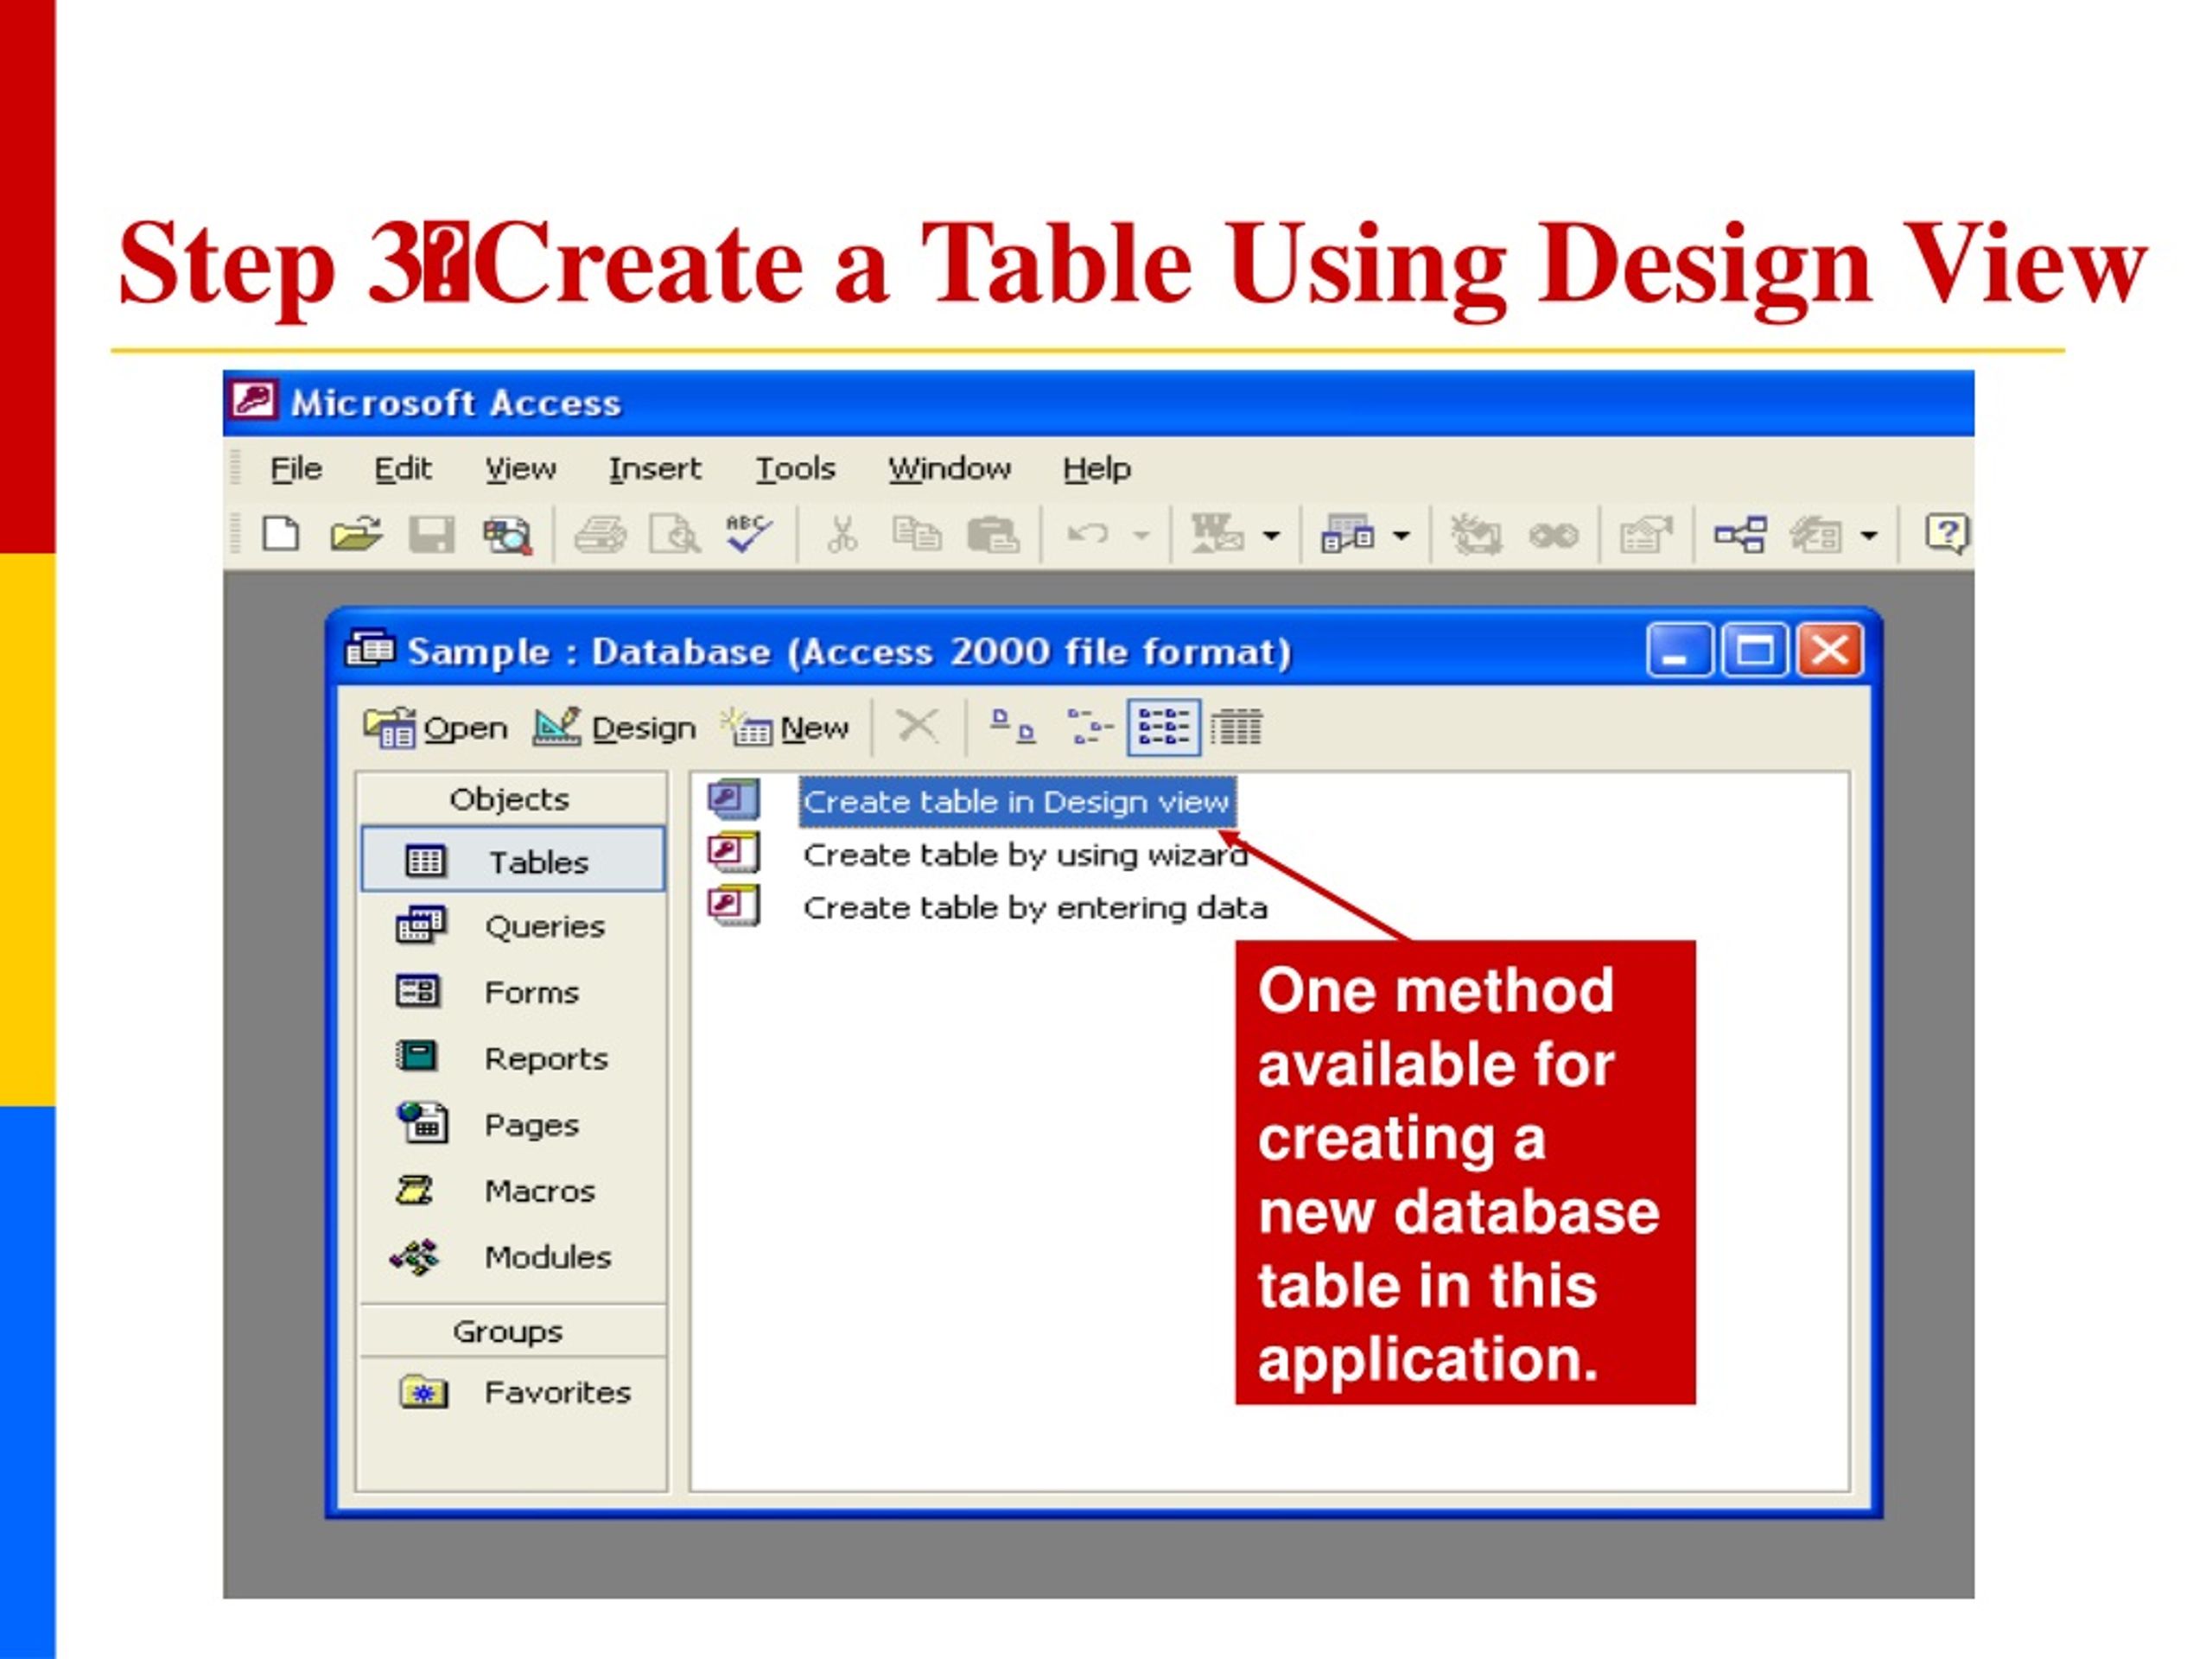Viewport: 2212px width, 1659px height.
Task: Click the Delete X icon in database window
Action: (917, 726)
